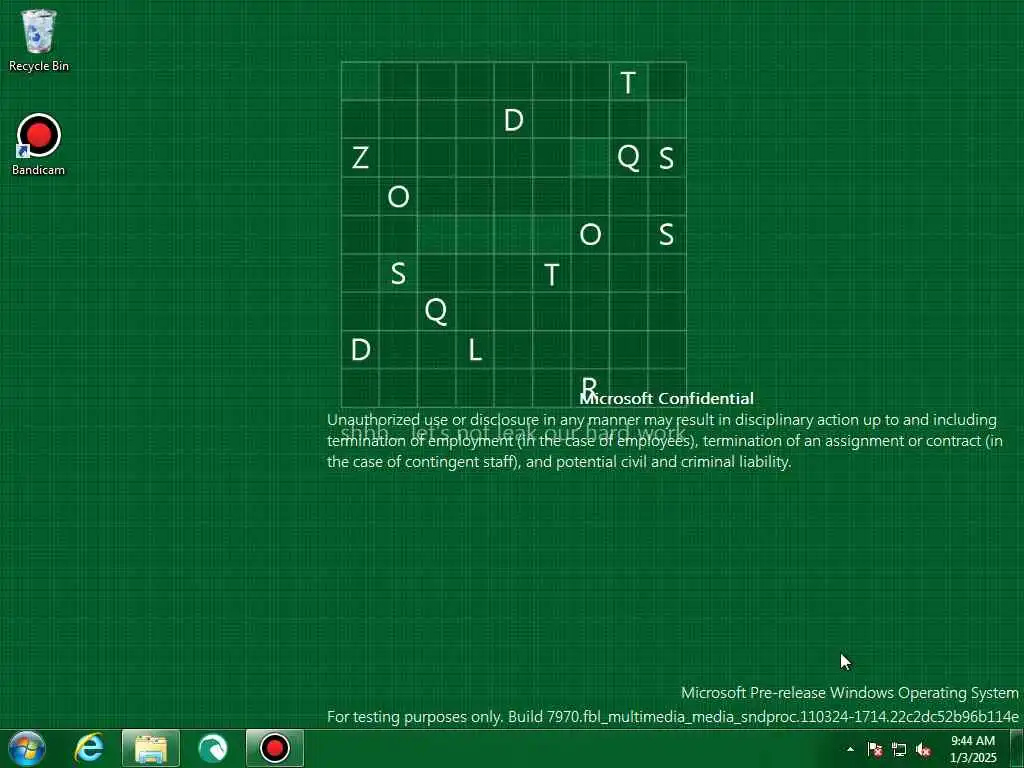Launch Internet Explorer from the taskbar
1024x768 pixels.
[89, 748]
